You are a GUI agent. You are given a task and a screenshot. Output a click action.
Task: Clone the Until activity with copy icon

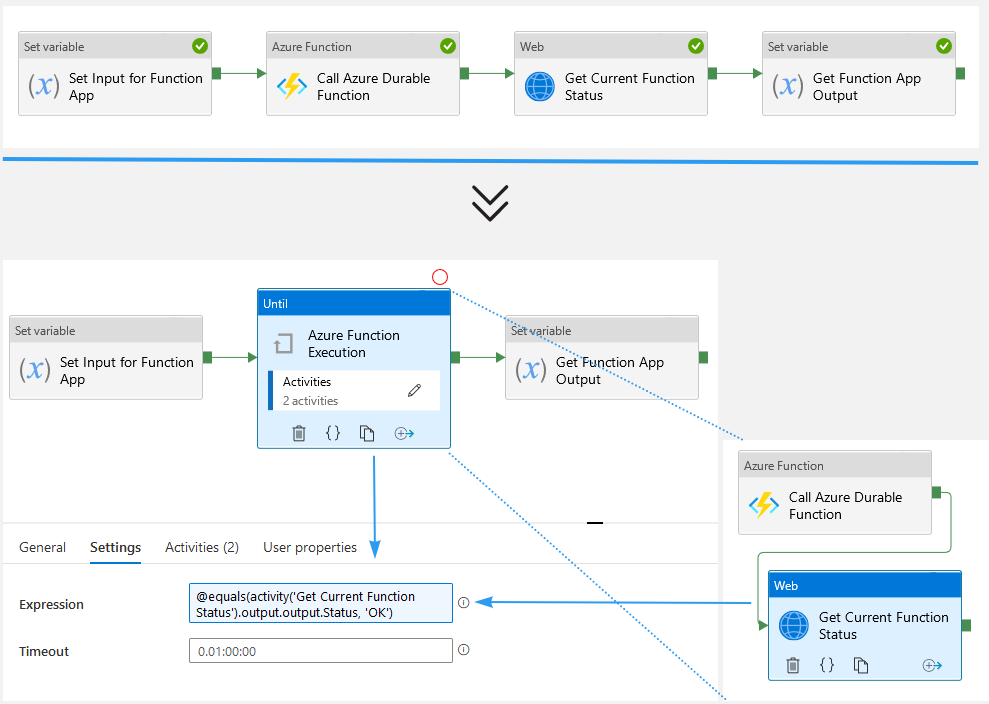point(366,433)
